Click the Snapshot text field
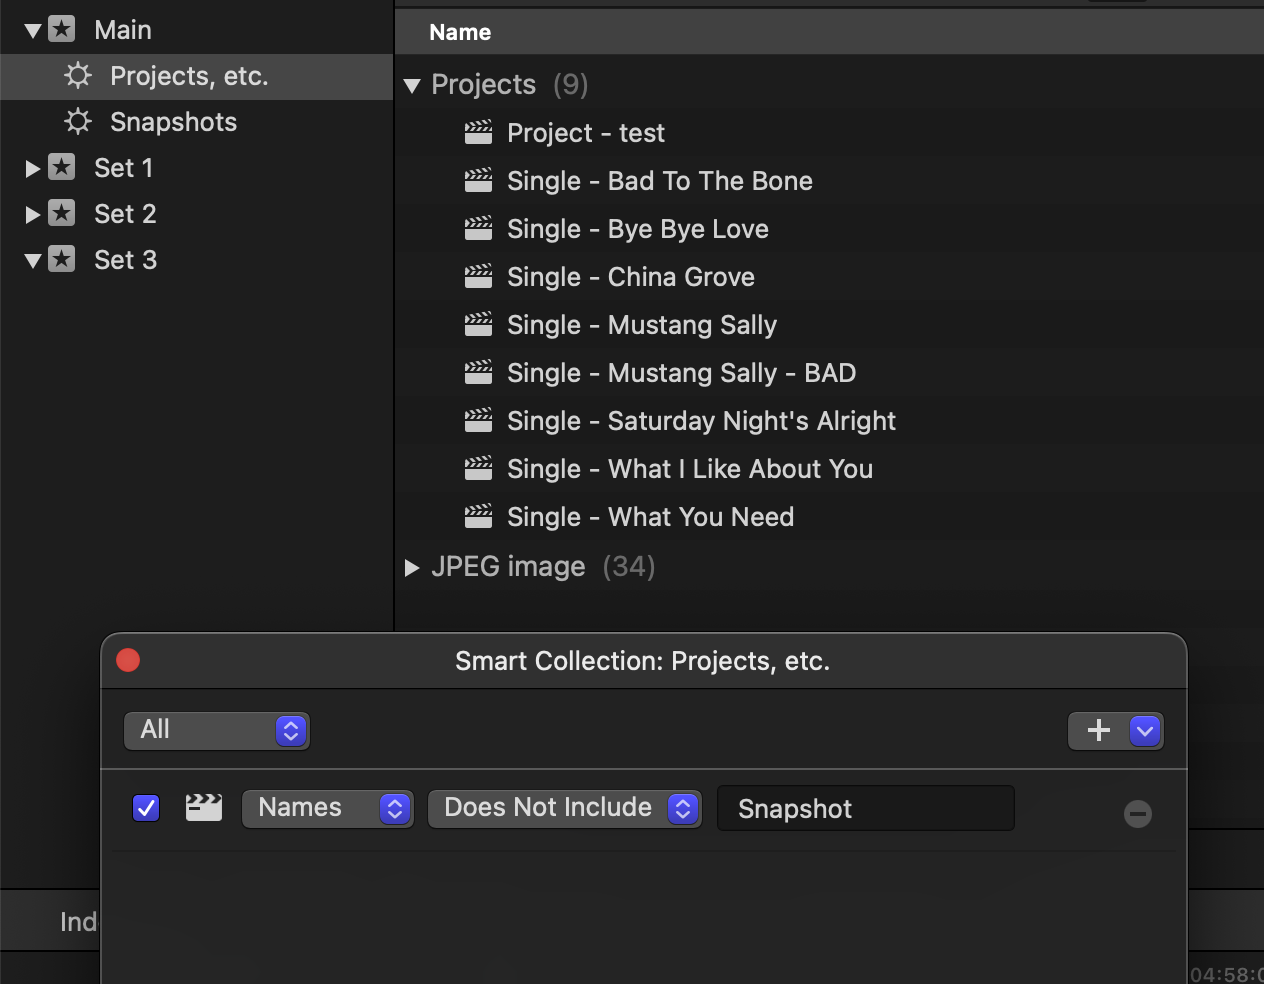Viewport: 1264px width, 984px height. (x=865, y=809)
